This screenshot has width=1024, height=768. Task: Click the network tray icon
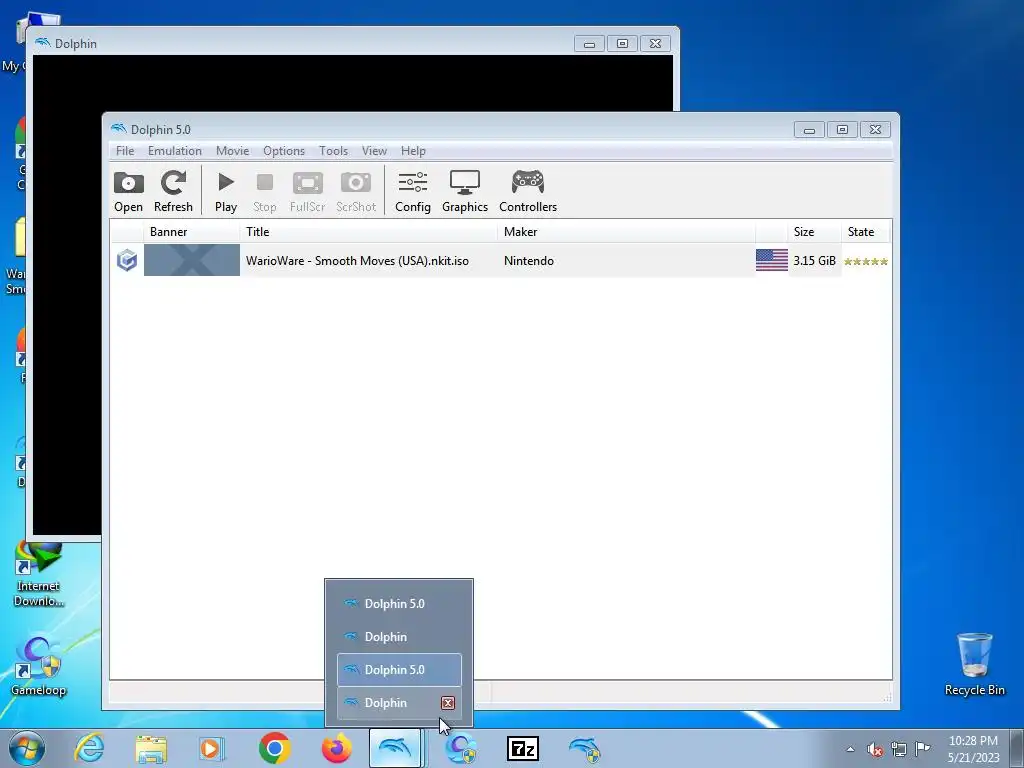pyautogui.click(x=899, y=749)
